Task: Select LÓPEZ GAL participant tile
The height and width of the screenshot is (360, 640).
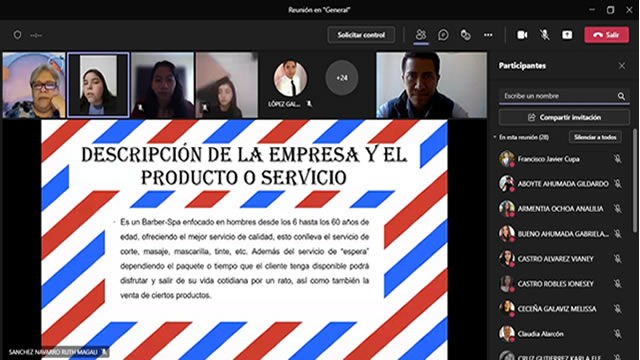Action: point(290,85)
